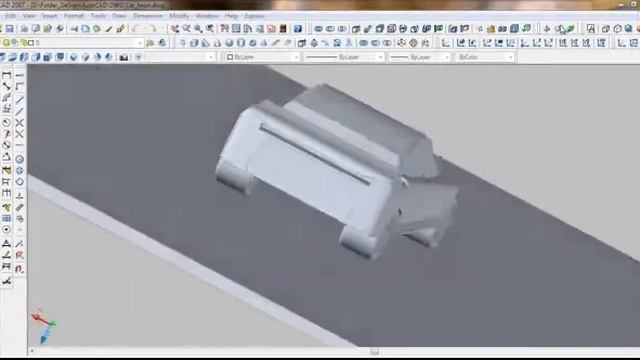Open the Express menu
This screenshot has width=640, height=360.
(x=254, y=16)
